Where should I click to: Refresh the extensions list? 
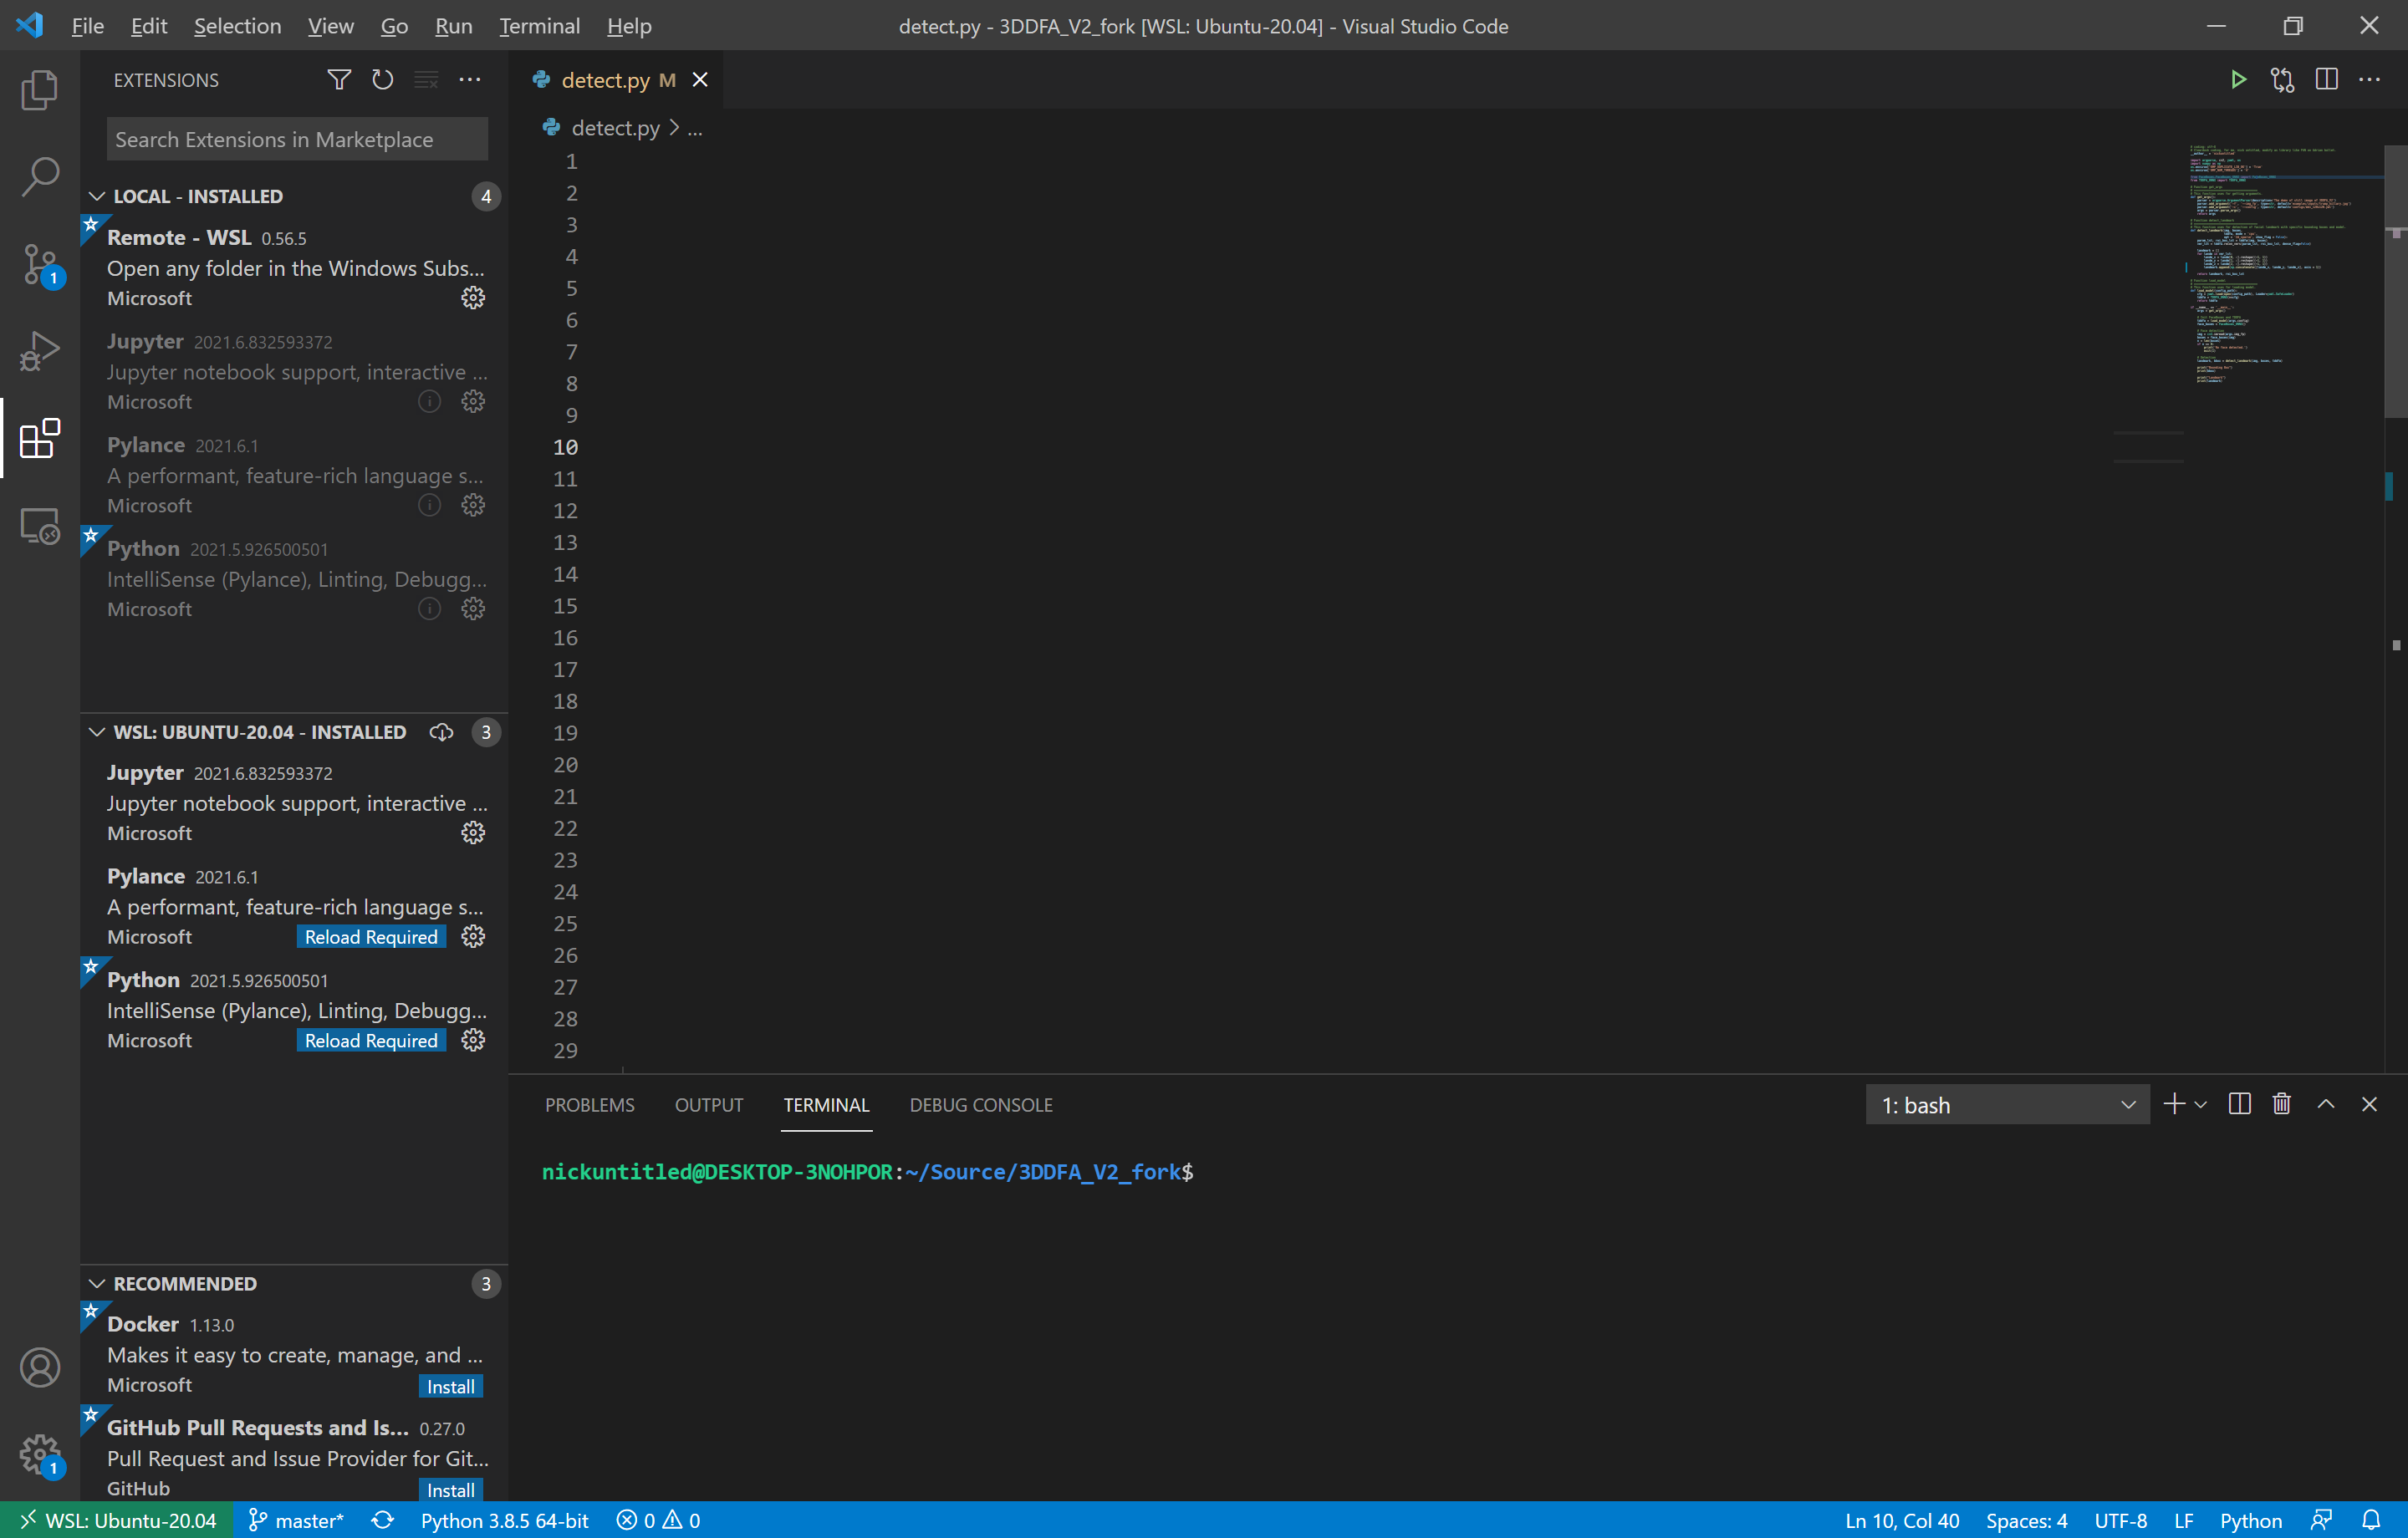click(383, 80)
